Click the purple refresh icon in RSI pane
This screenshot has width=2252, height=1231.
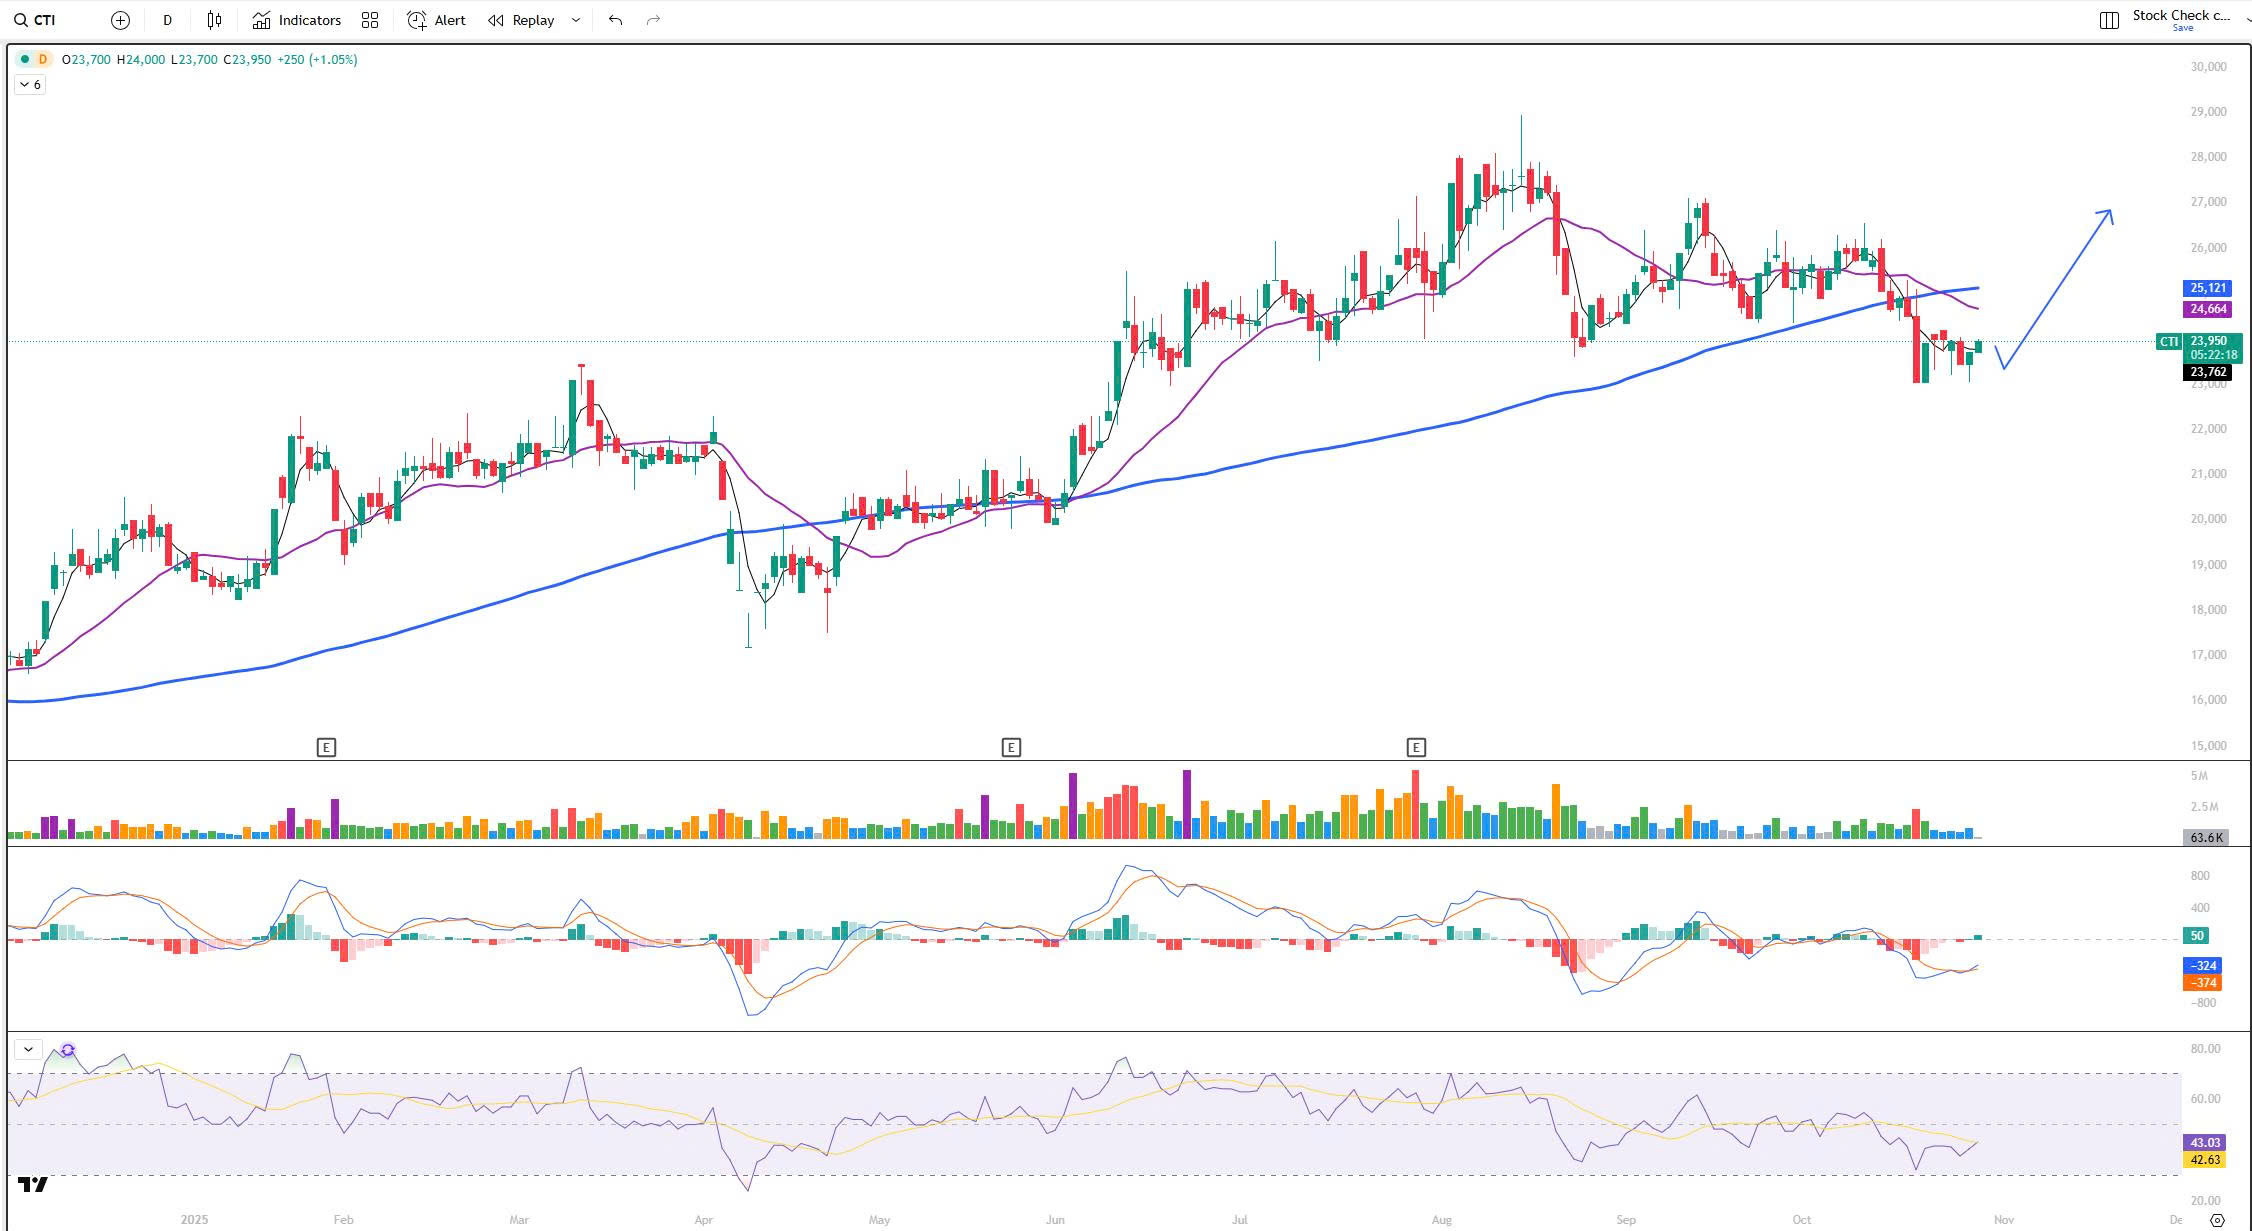point(68,1050)
